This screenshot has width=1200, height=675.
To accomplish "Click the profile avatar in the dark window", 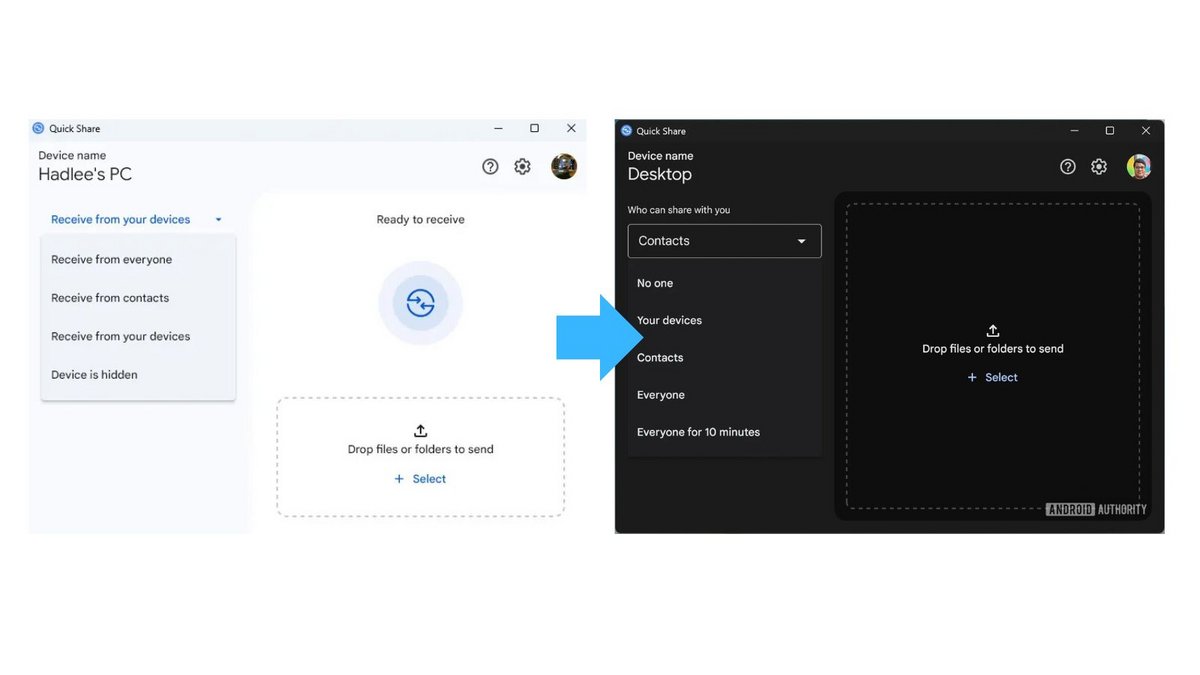I will click(x=1138, y=166).
